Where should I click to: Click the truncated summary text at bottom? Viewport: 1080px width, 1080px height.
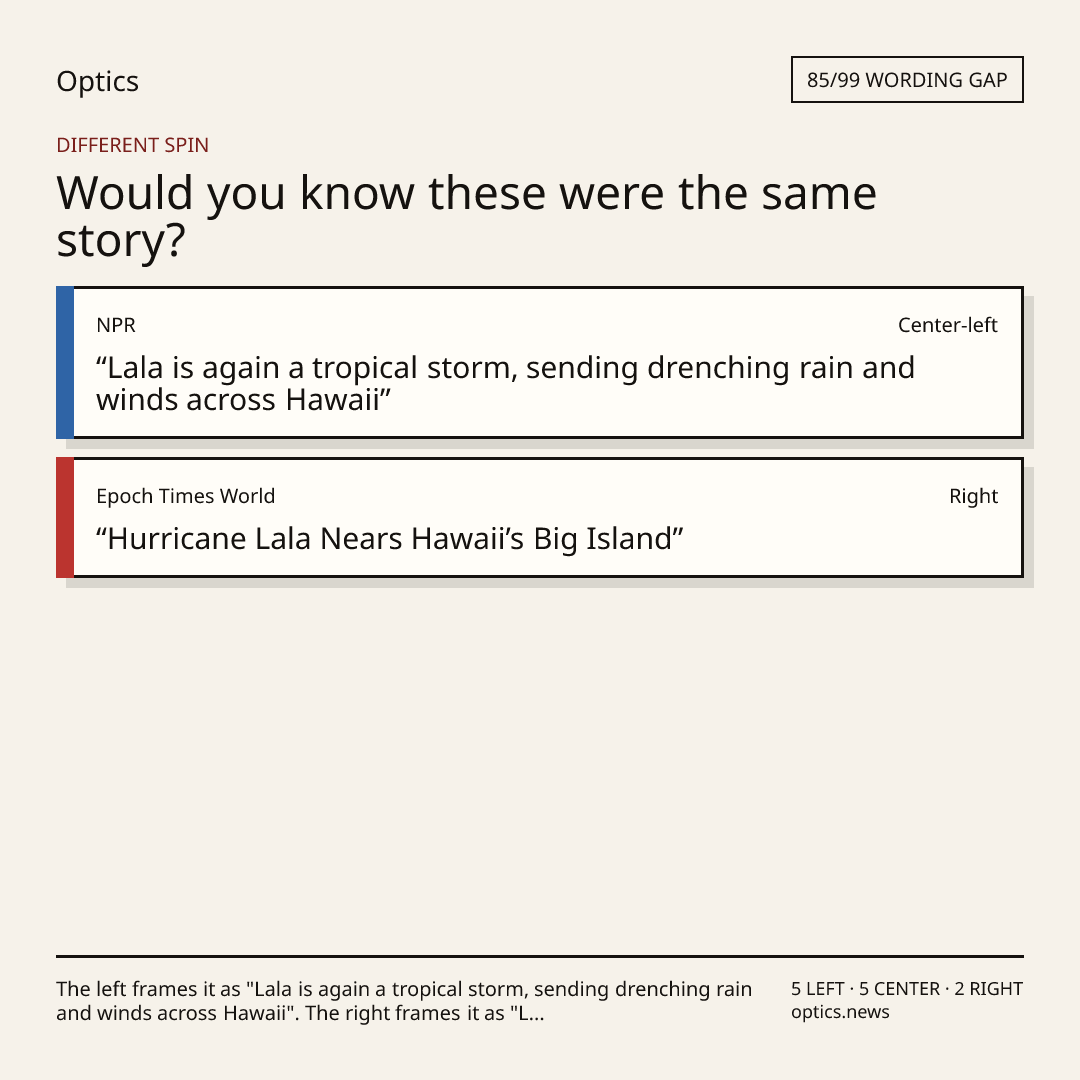coord(404,1001)
